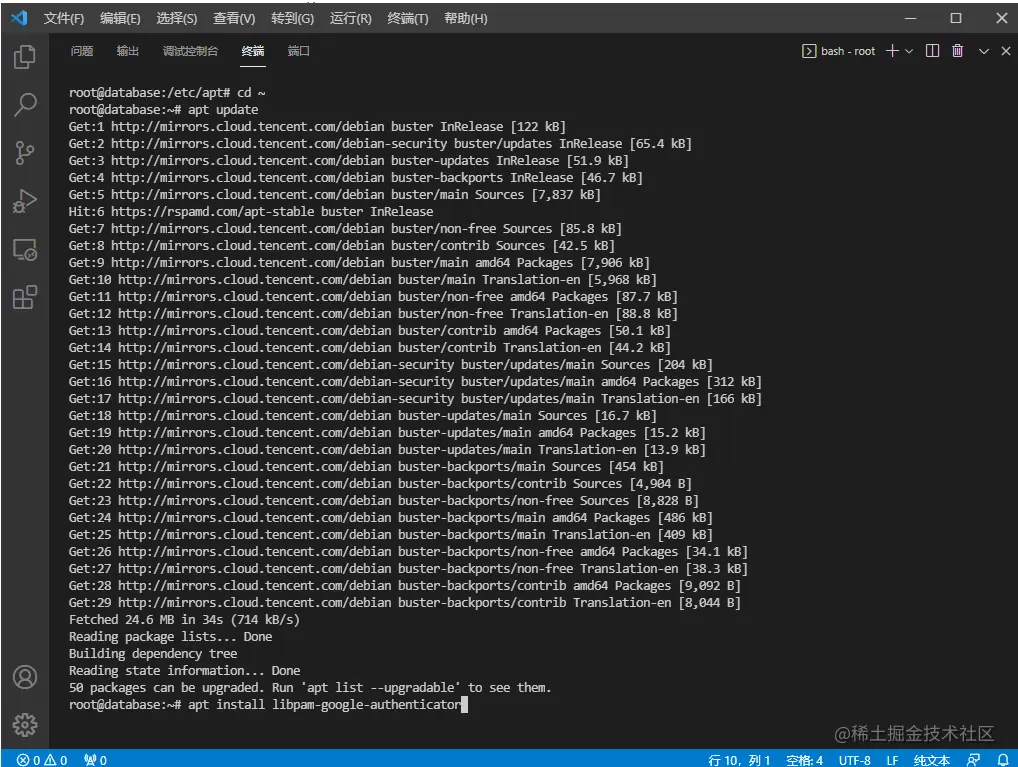Change indentation via 空格: 4
This screenshot has width=1018, height=767.
click(x=804, y=759)
